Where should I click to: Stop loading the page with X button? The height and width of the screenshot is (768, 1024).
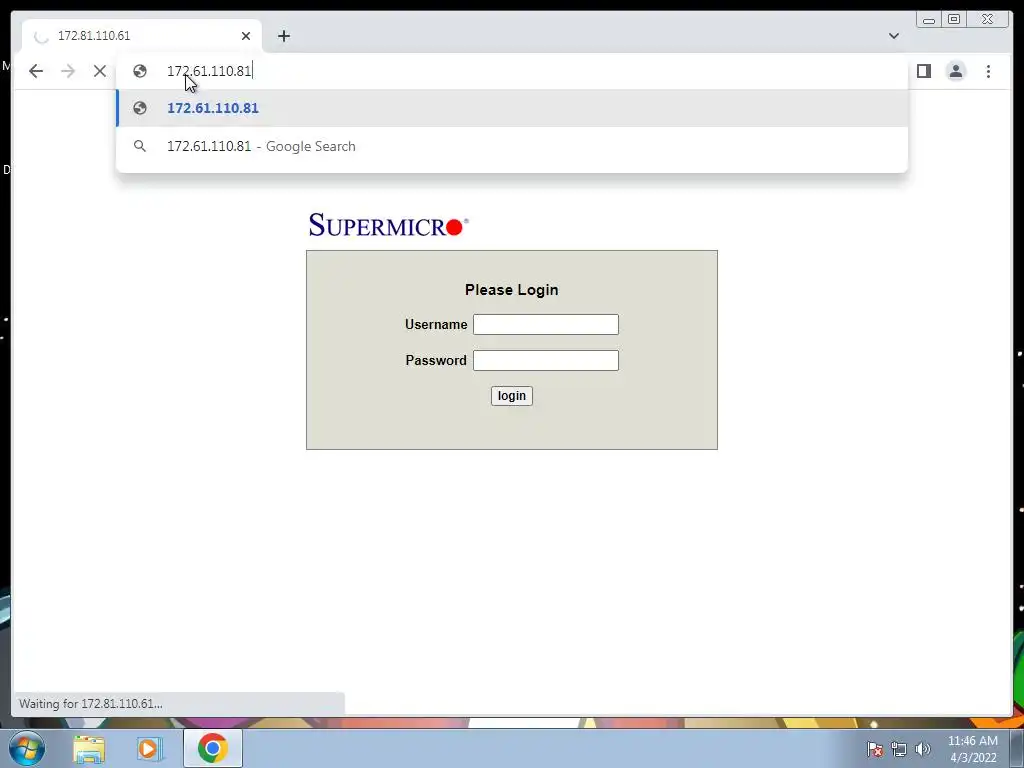click(100, 71)
